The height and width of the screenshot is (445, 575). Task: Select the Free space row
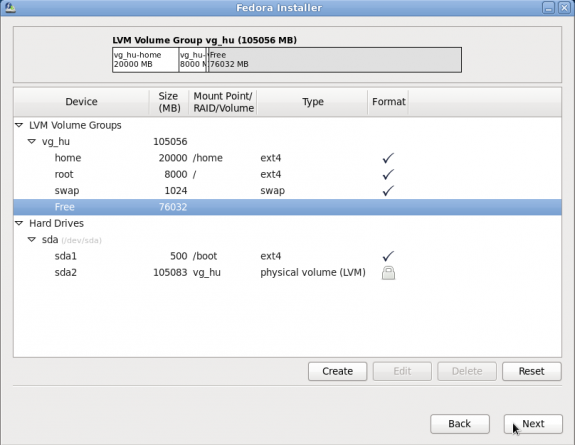pos(288,207)
